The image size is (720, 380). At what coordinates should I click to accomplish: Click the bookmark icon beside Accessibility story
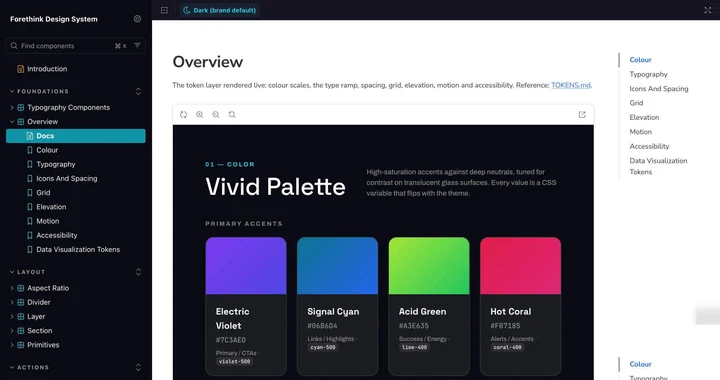pyautogui.click(x=30, y=235)
